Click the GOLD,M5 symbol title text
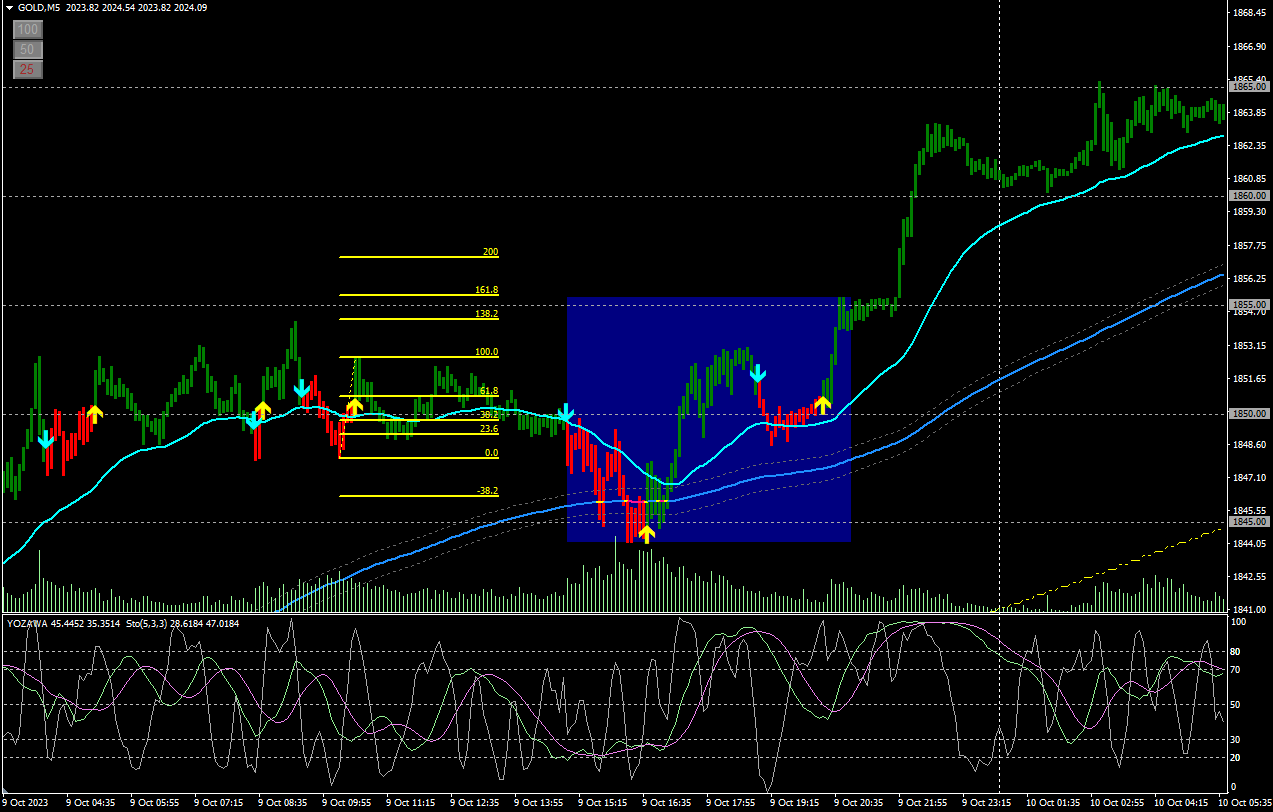This screenshot has height=812, width=1273. pos(39,8)
